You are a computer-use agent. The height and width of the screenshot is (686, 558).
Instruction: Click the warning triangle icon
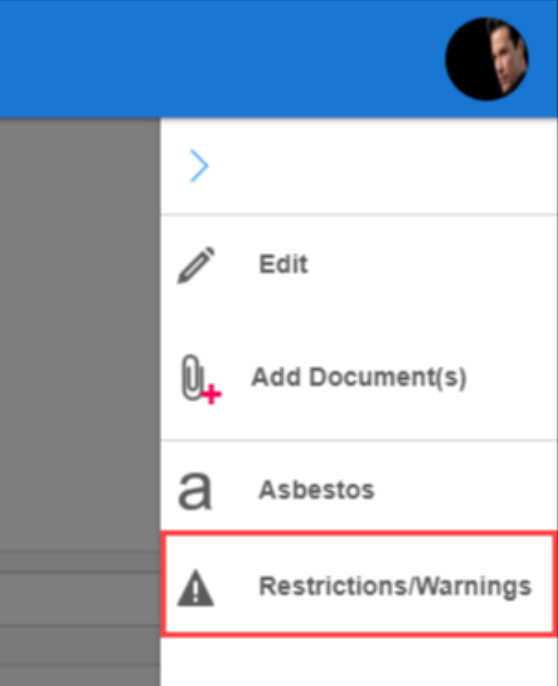click(x=196, y=588)
